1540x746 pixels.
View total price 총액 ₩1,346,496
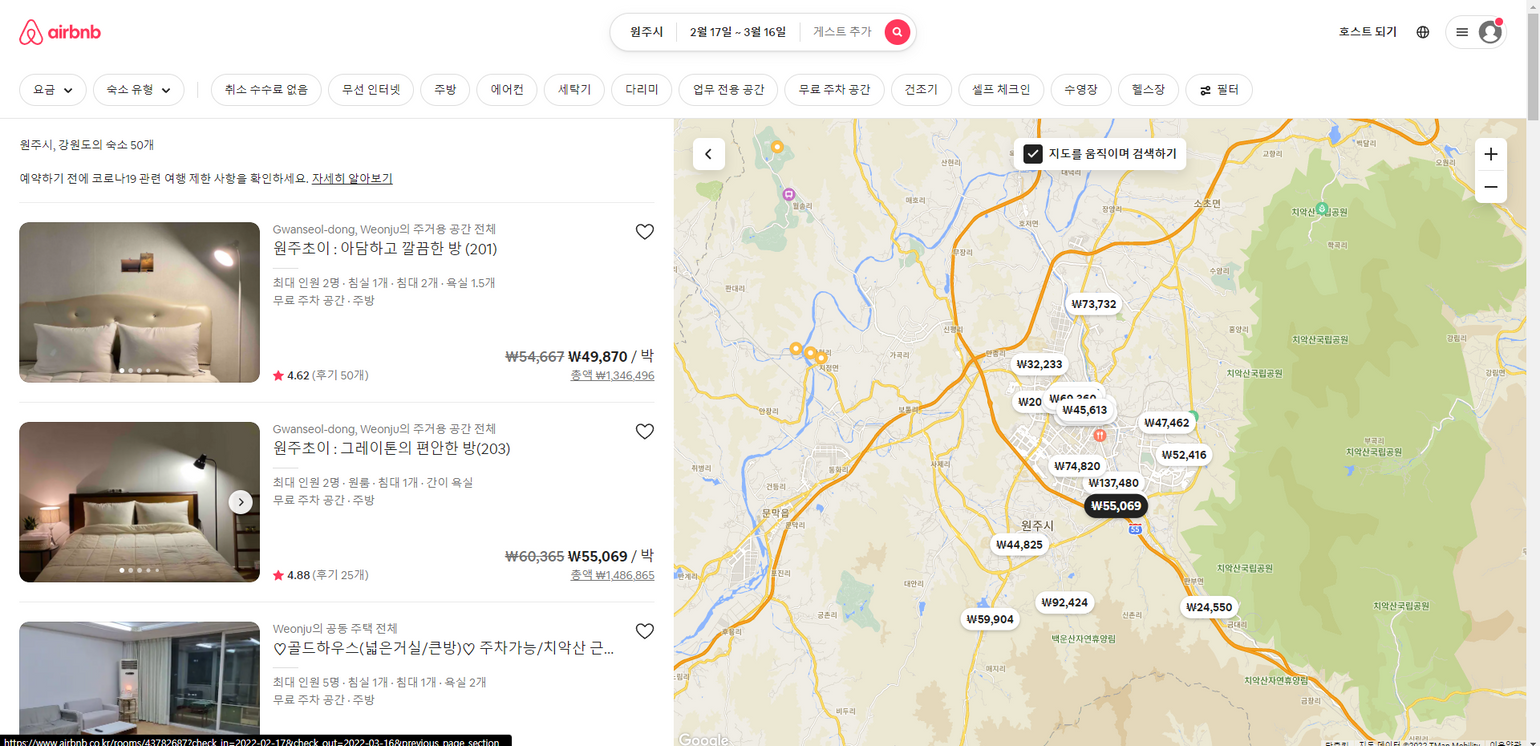(x=612, y=376)
